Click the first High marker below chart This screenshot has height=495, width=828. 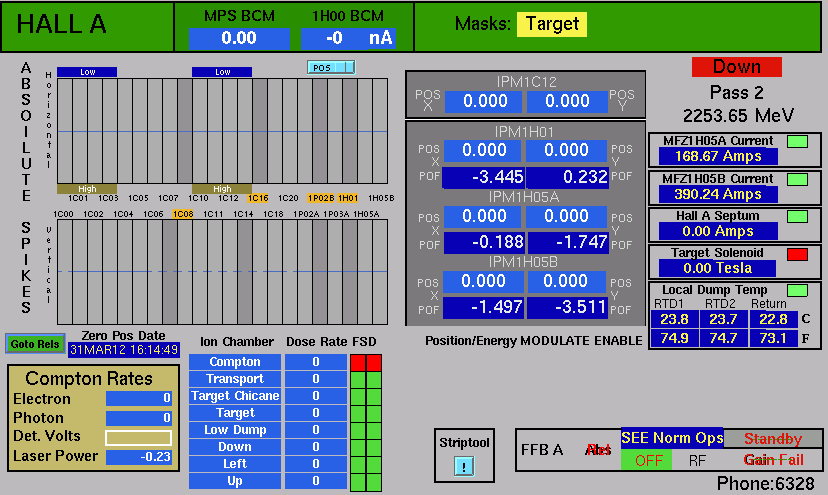tap(87, 189)
